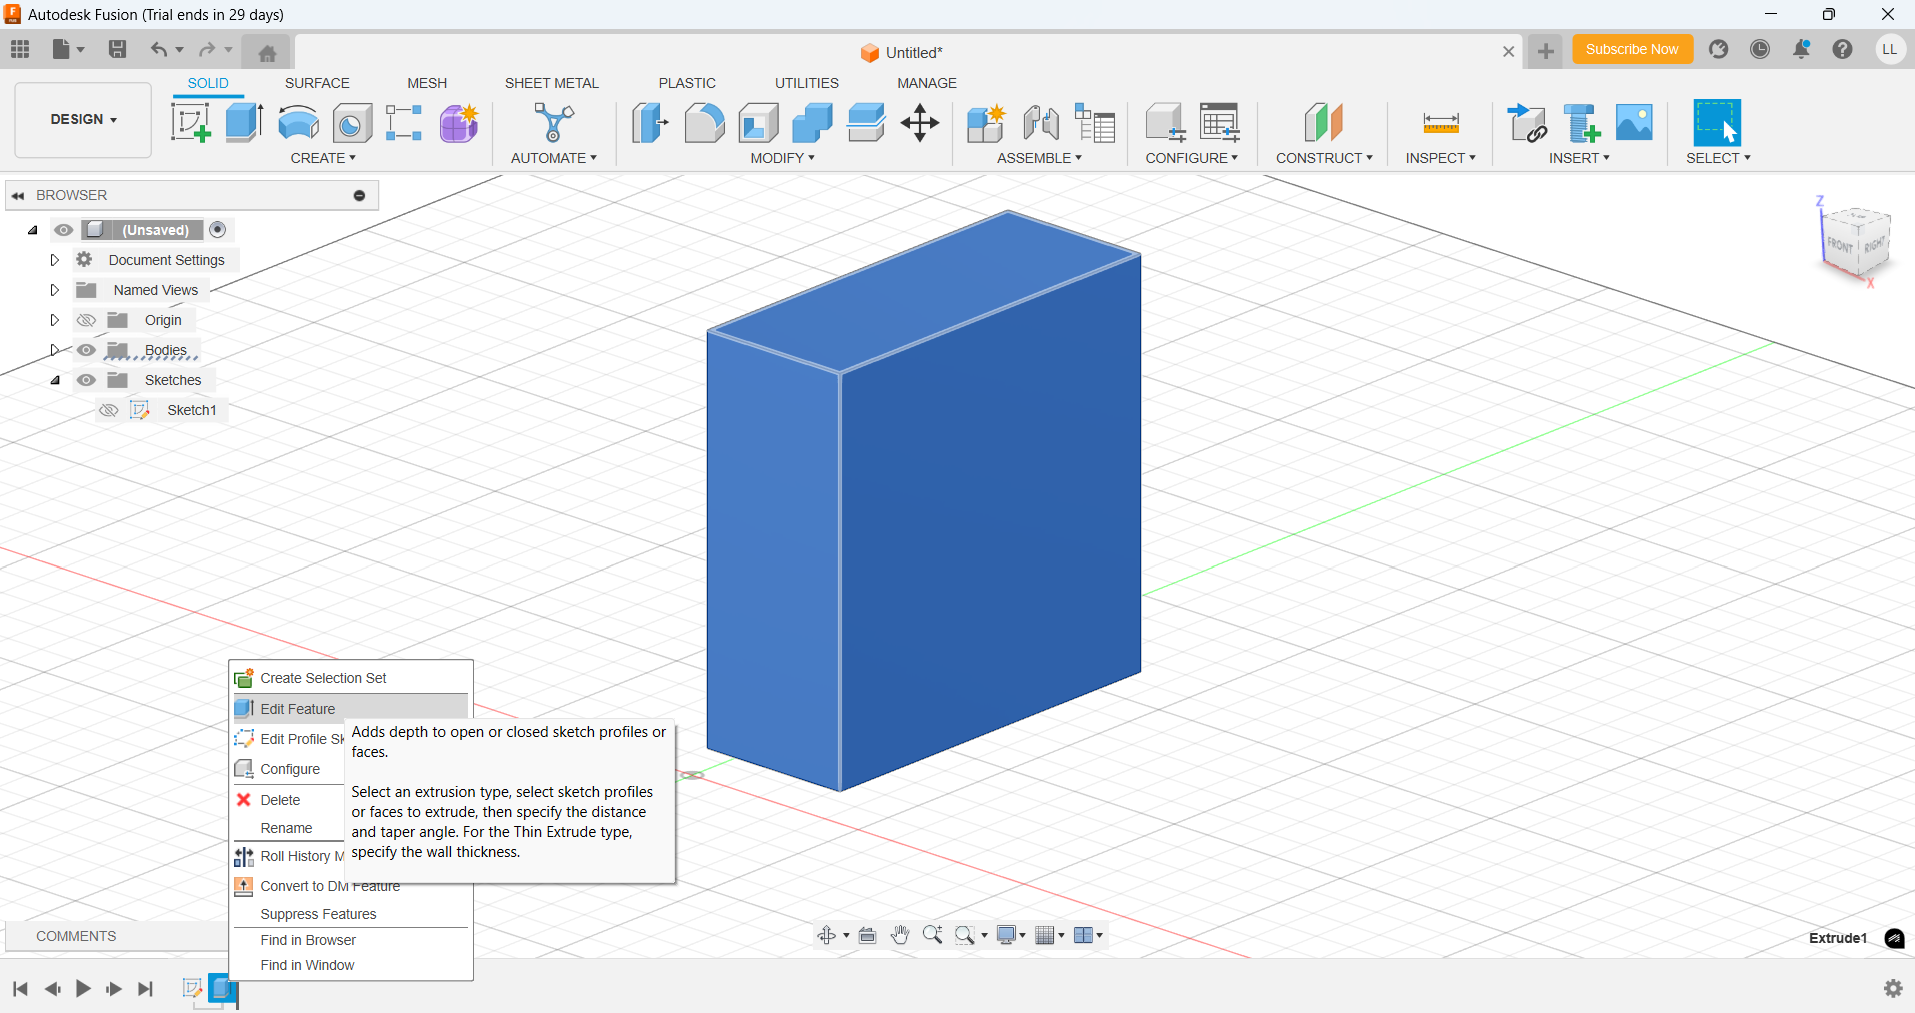Select the Hole tool
This screenshot has width=1915, height=1013.
coord(351,123)
